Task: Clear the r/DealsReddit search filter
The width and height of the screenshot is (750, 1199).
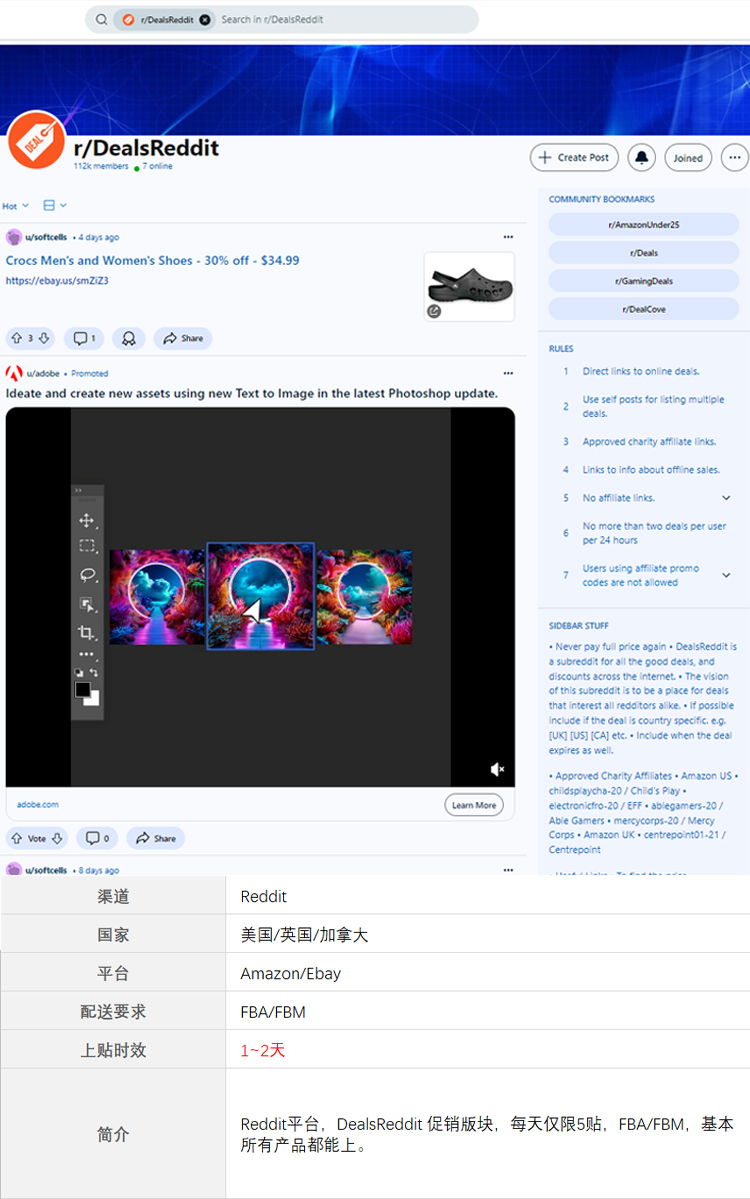Action: (x=205, y=19)
